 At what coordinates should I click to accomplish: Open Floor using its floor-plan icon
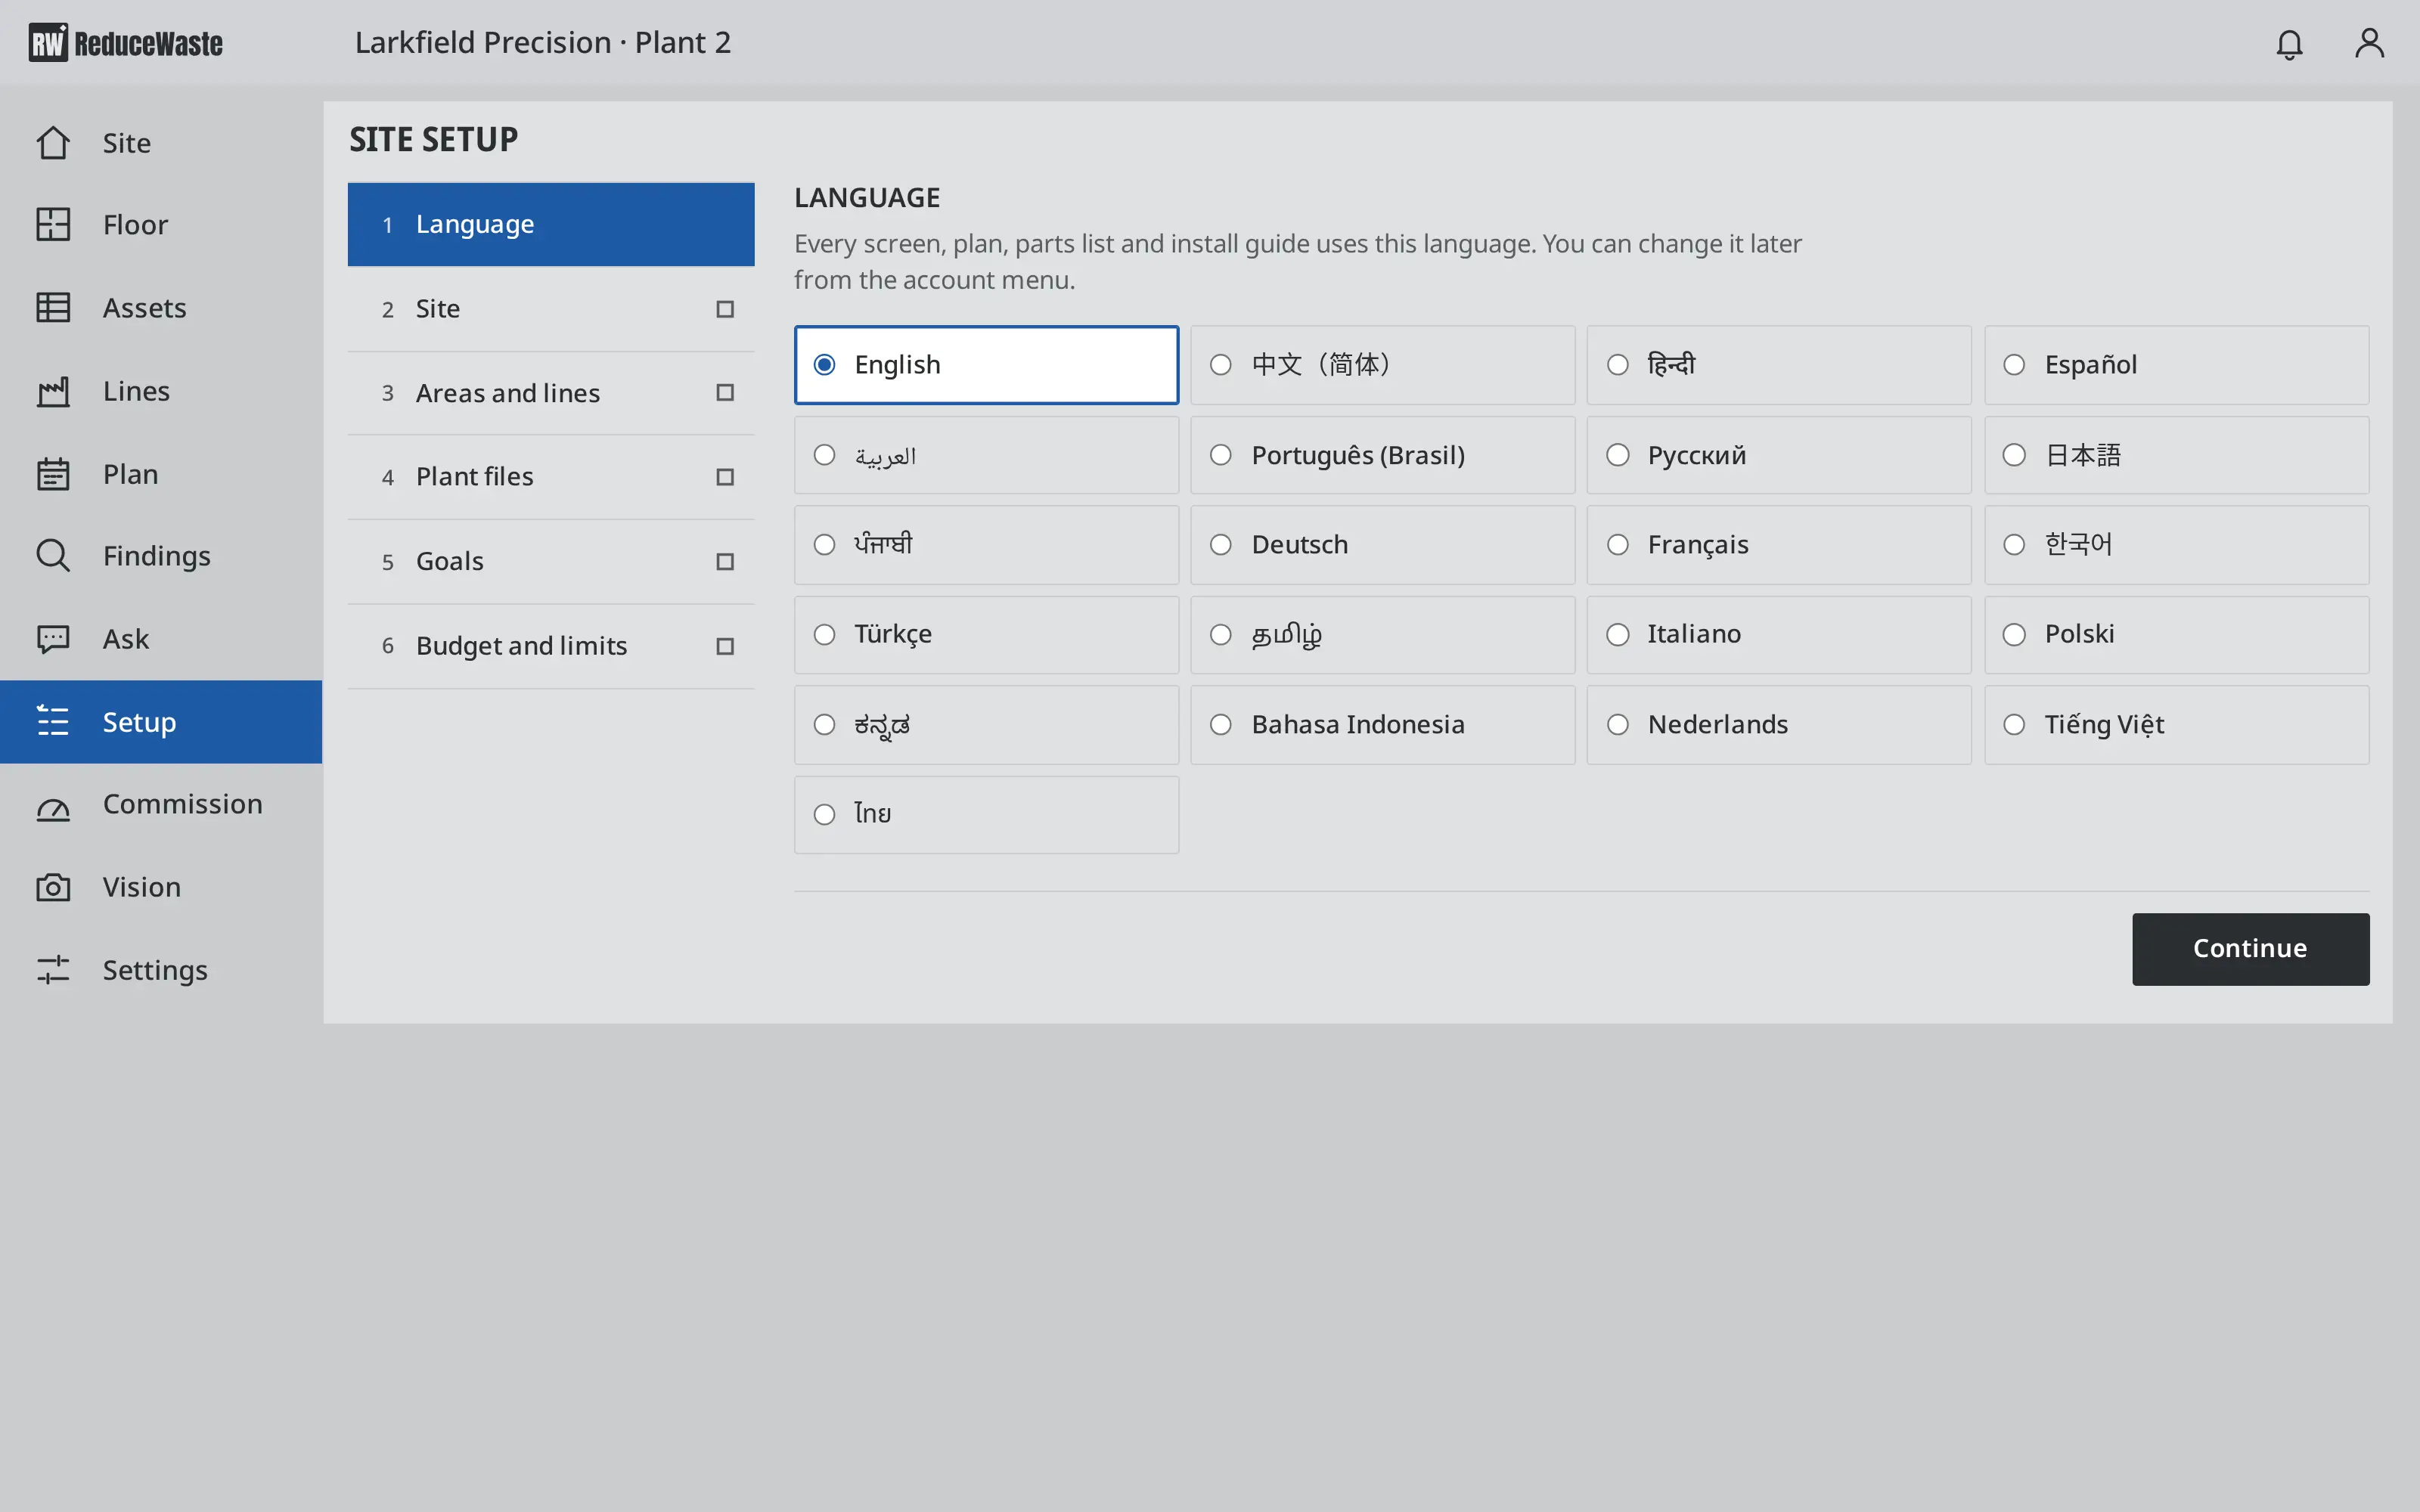(53, 225)
